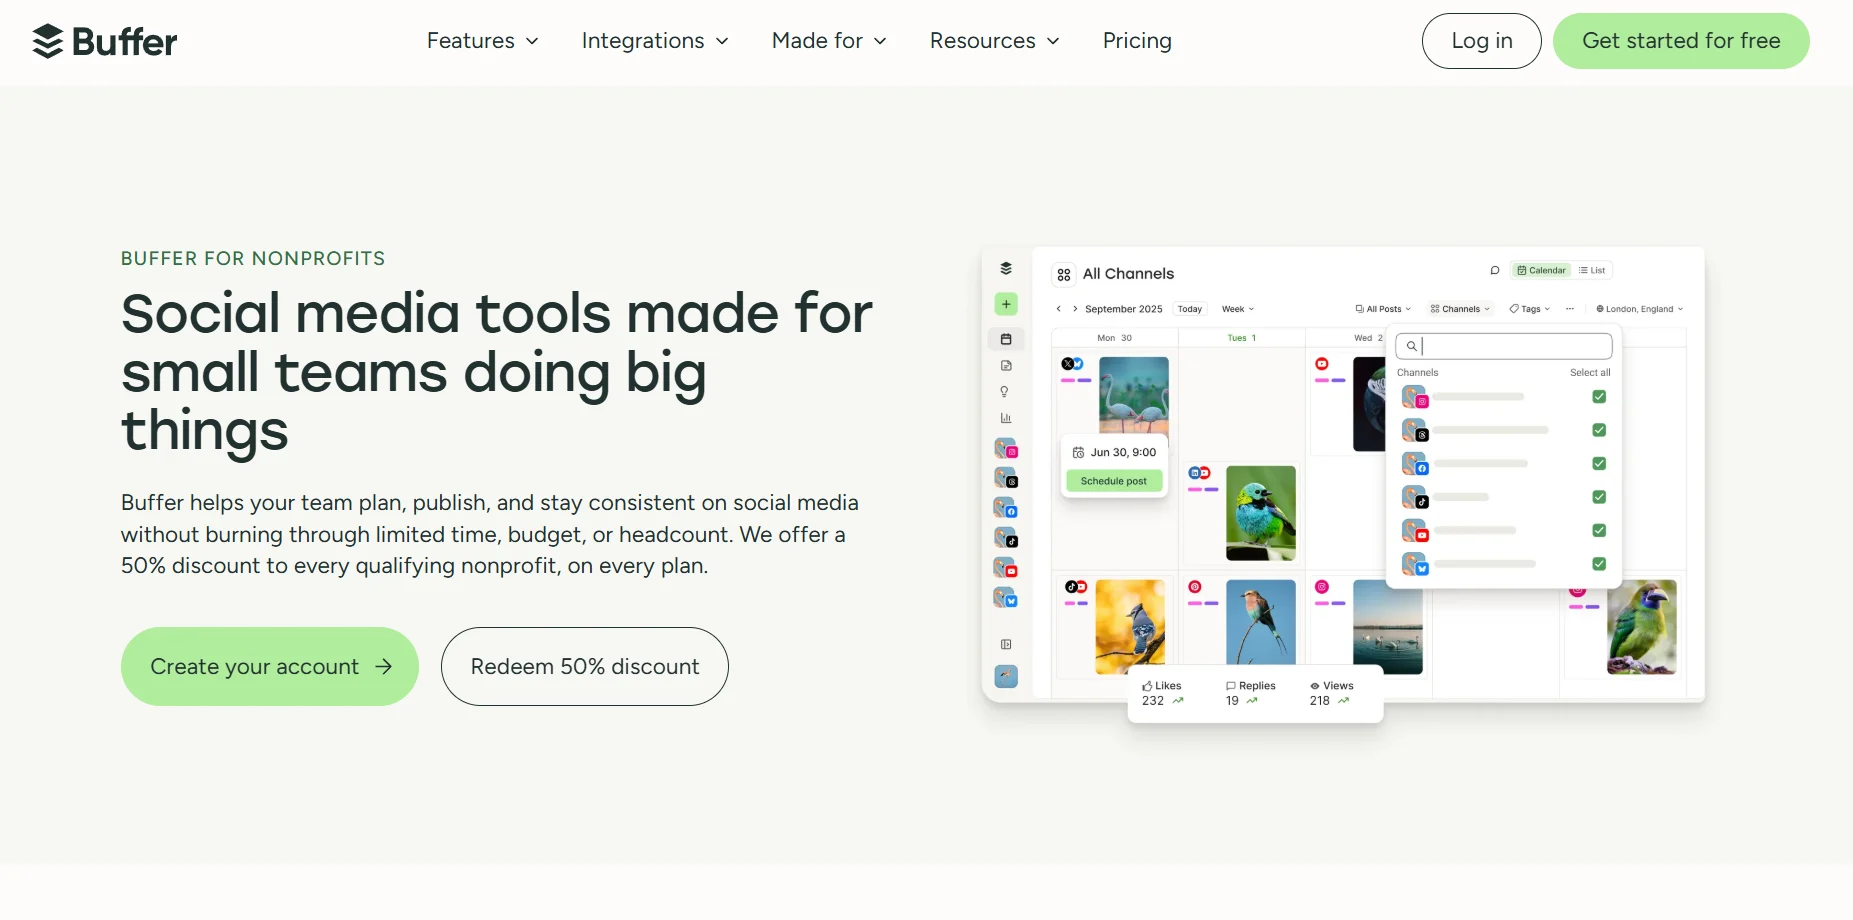Viewport: 1853px width, 920px height.
Task: Open the Tags filter dropdown
Action: point(1530,309)
